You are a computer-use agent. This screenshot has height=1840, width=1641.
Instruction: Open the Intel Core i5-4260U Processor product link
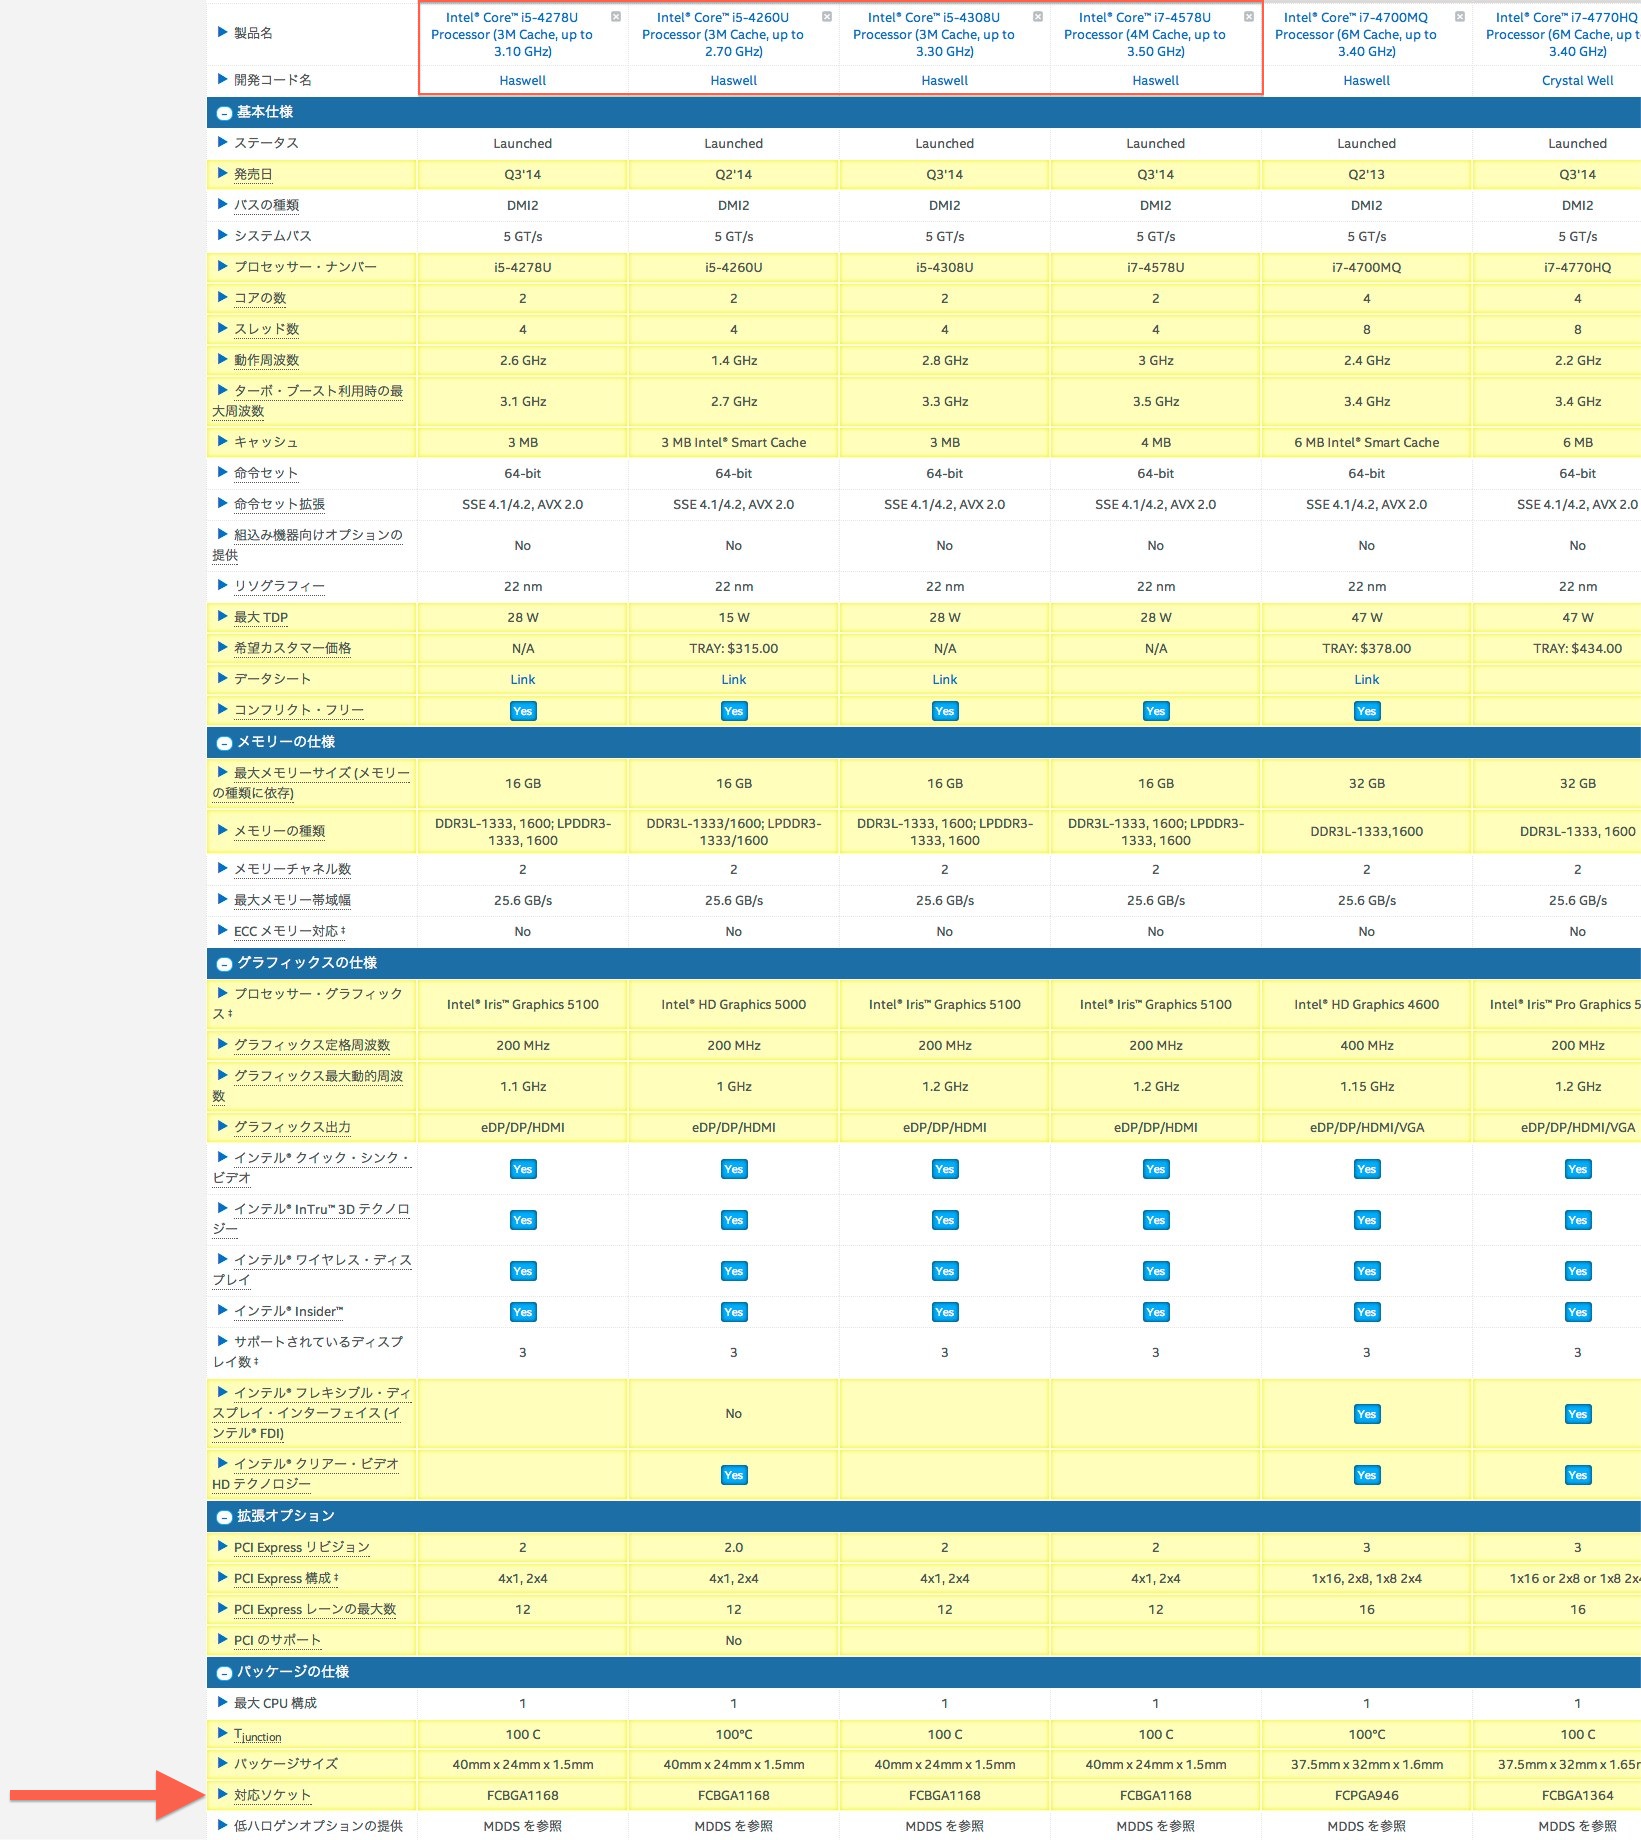tap(723, 34)
